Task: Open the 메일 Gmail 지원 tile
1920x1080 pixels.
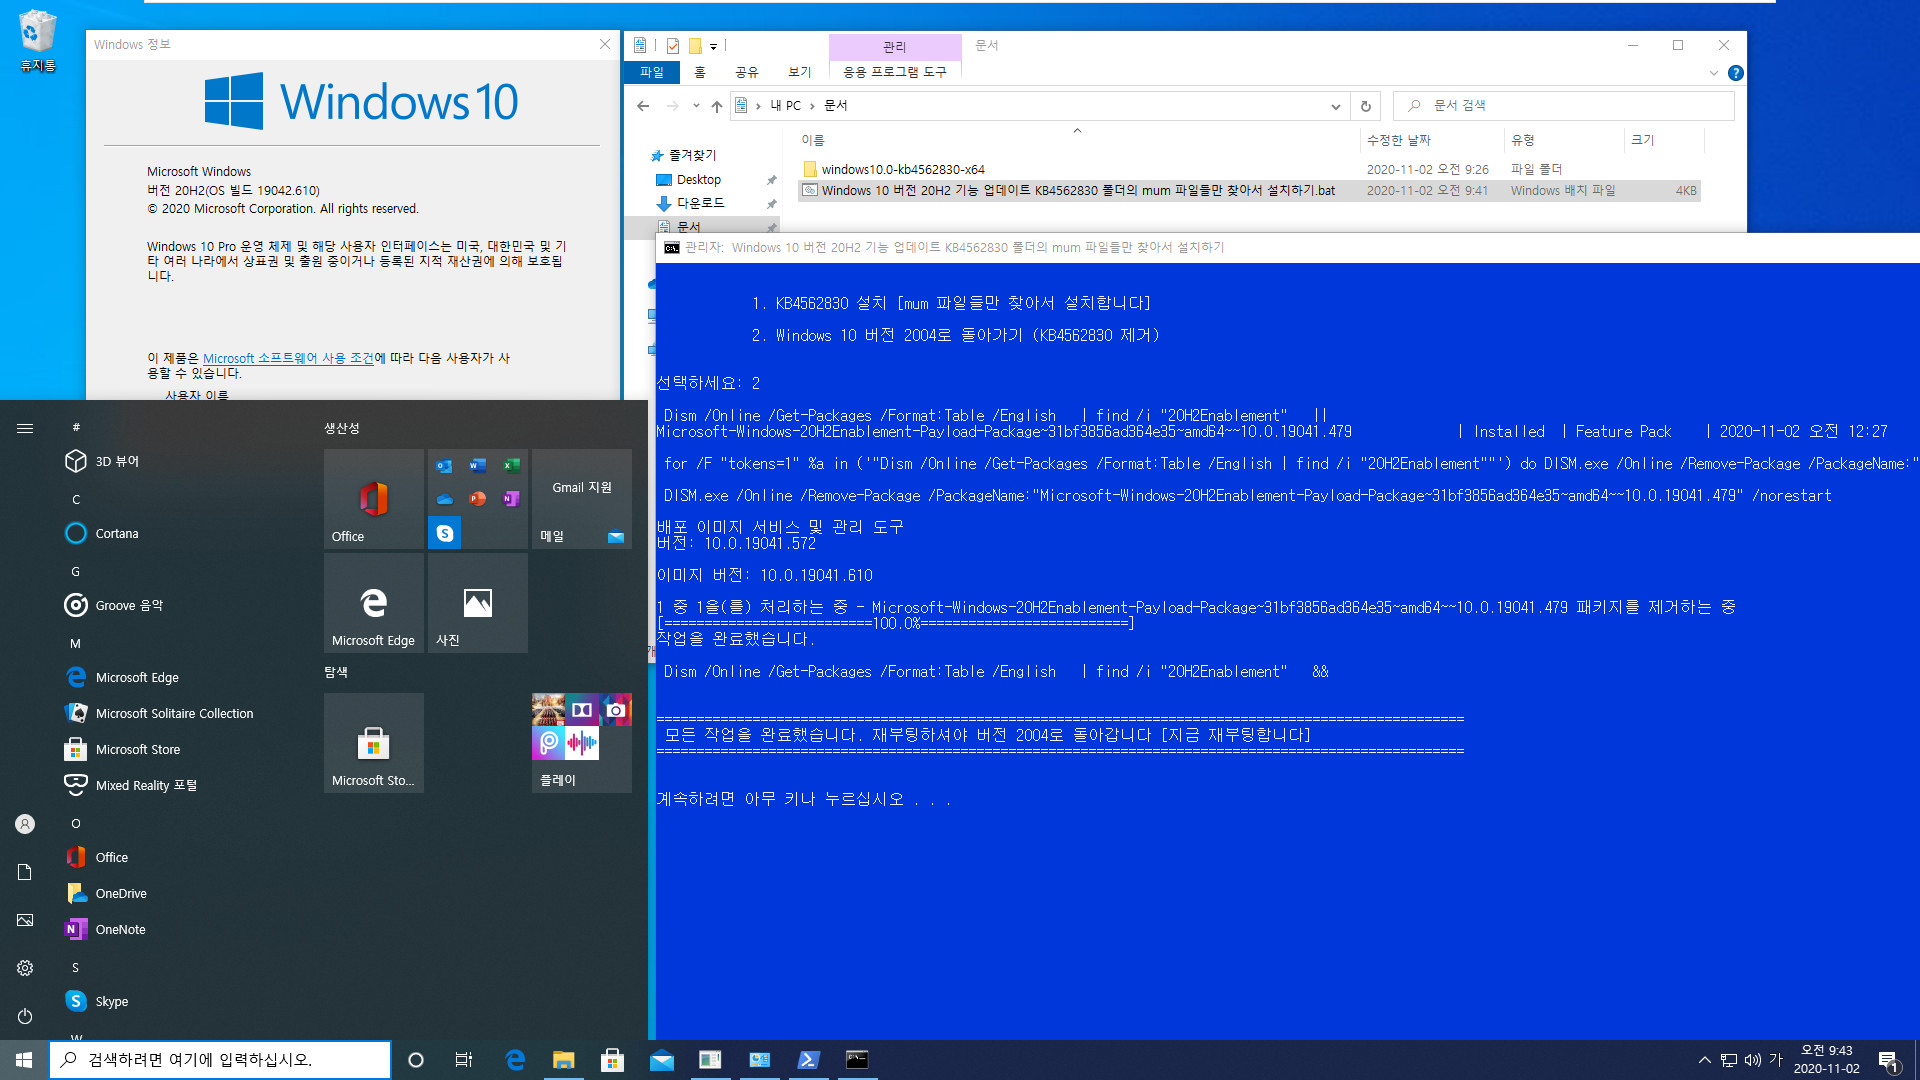Action: (582, 499)
